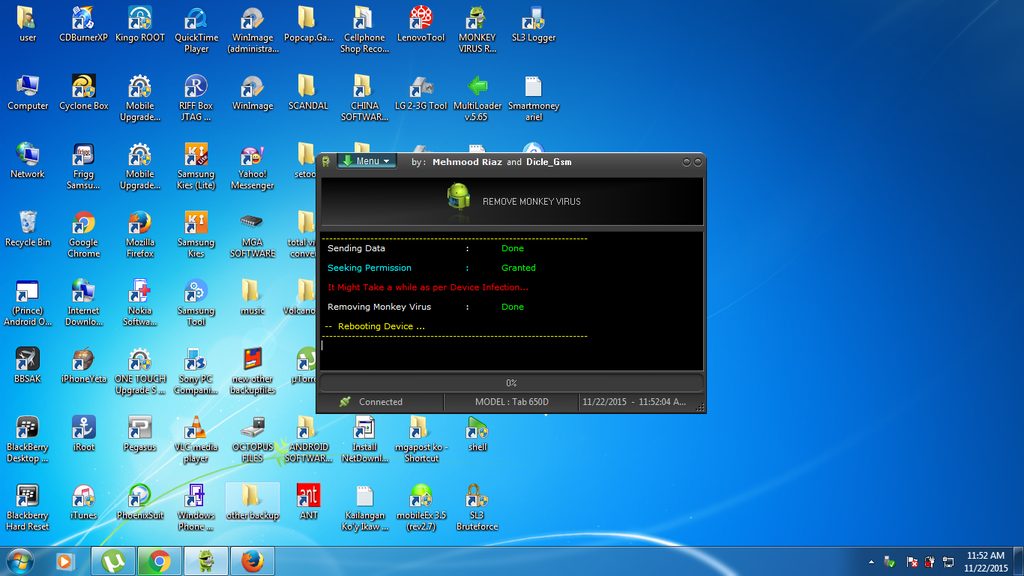Click the resize grip of the tool window
The image size is (1024, 576).
point(699,407)
